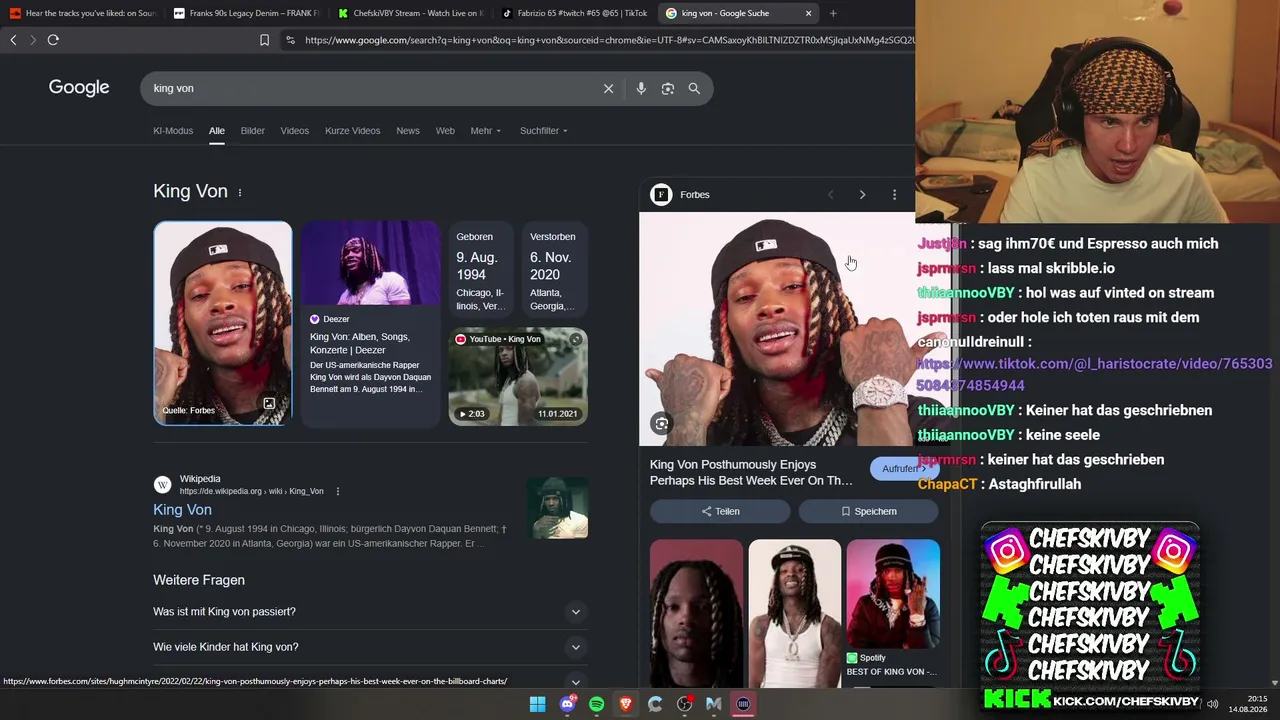
Task: Click the Weitere Fragen heading
Action: 199,580
